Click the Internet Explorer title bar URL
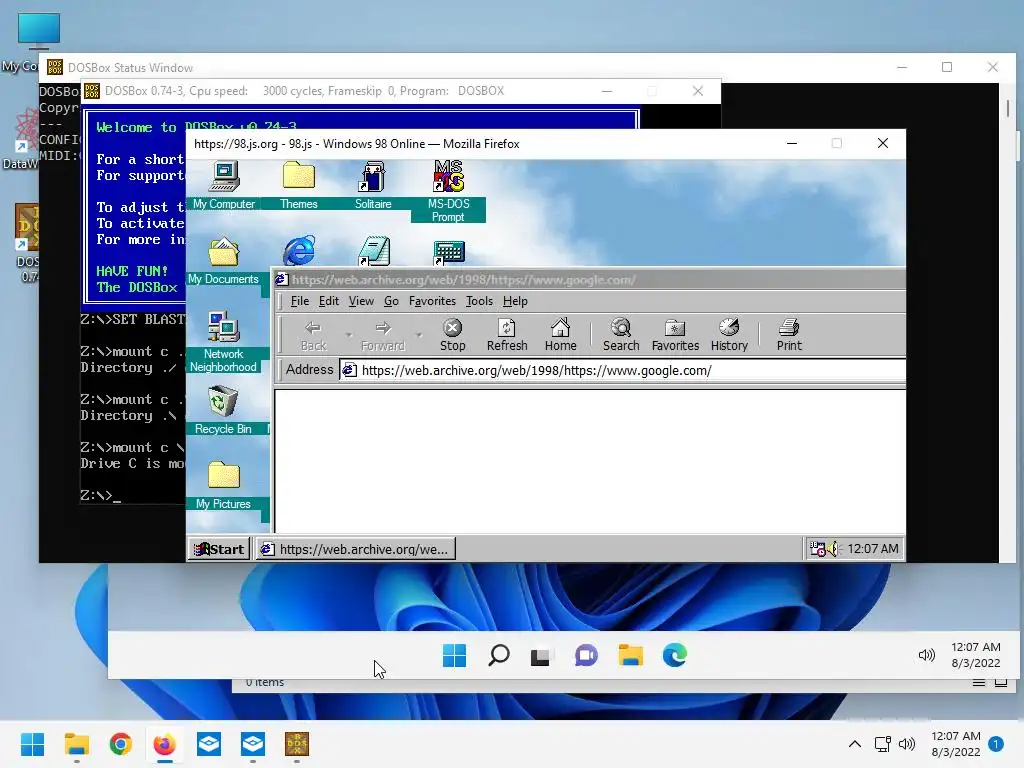 click(x=464, y=280)
